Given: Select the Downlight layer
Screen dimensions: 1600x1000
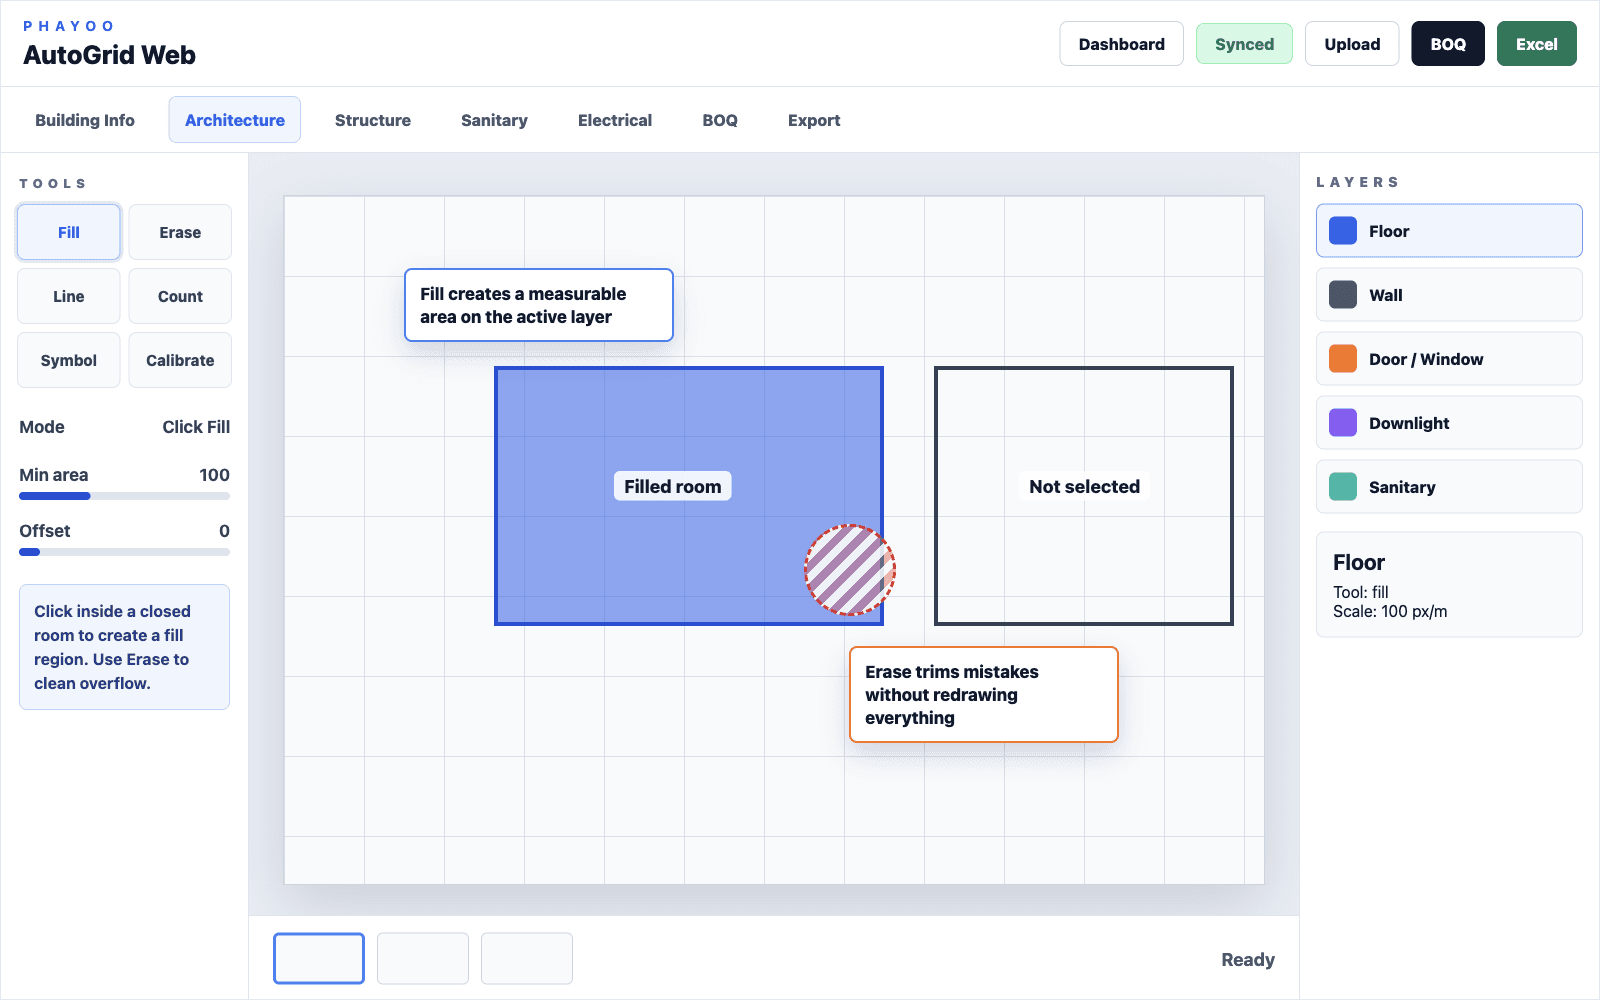Looking at the screenshot, I should (x=1449, y=423).
